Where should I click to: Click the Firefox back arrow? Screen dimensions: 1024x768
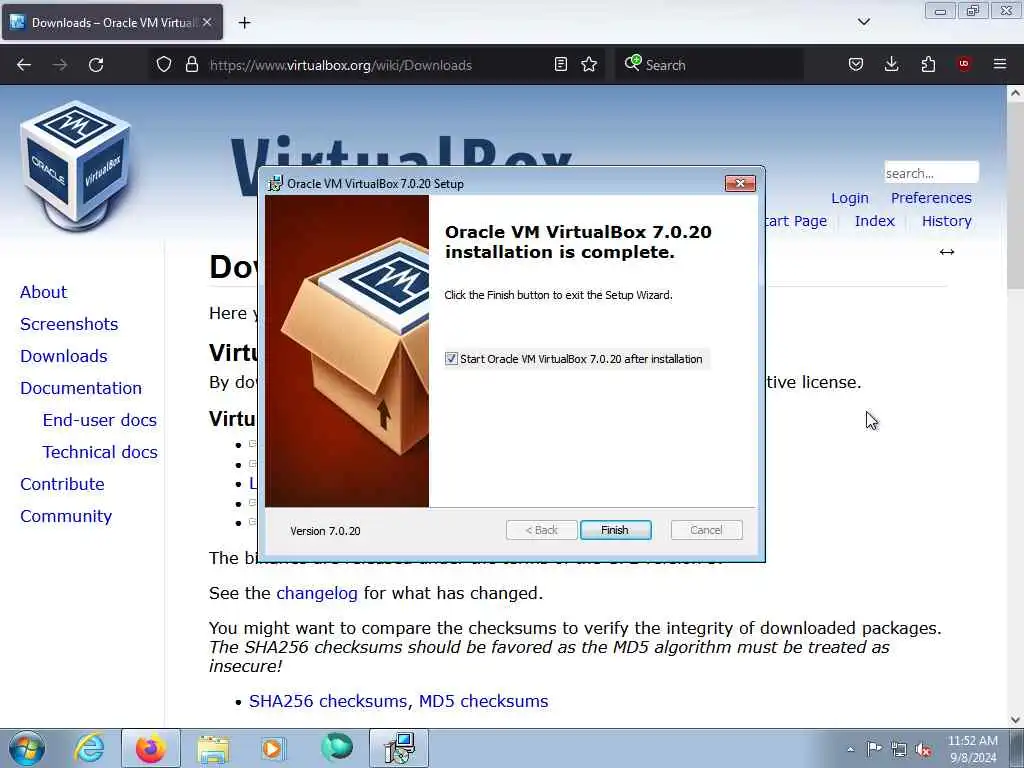[24, 65]
